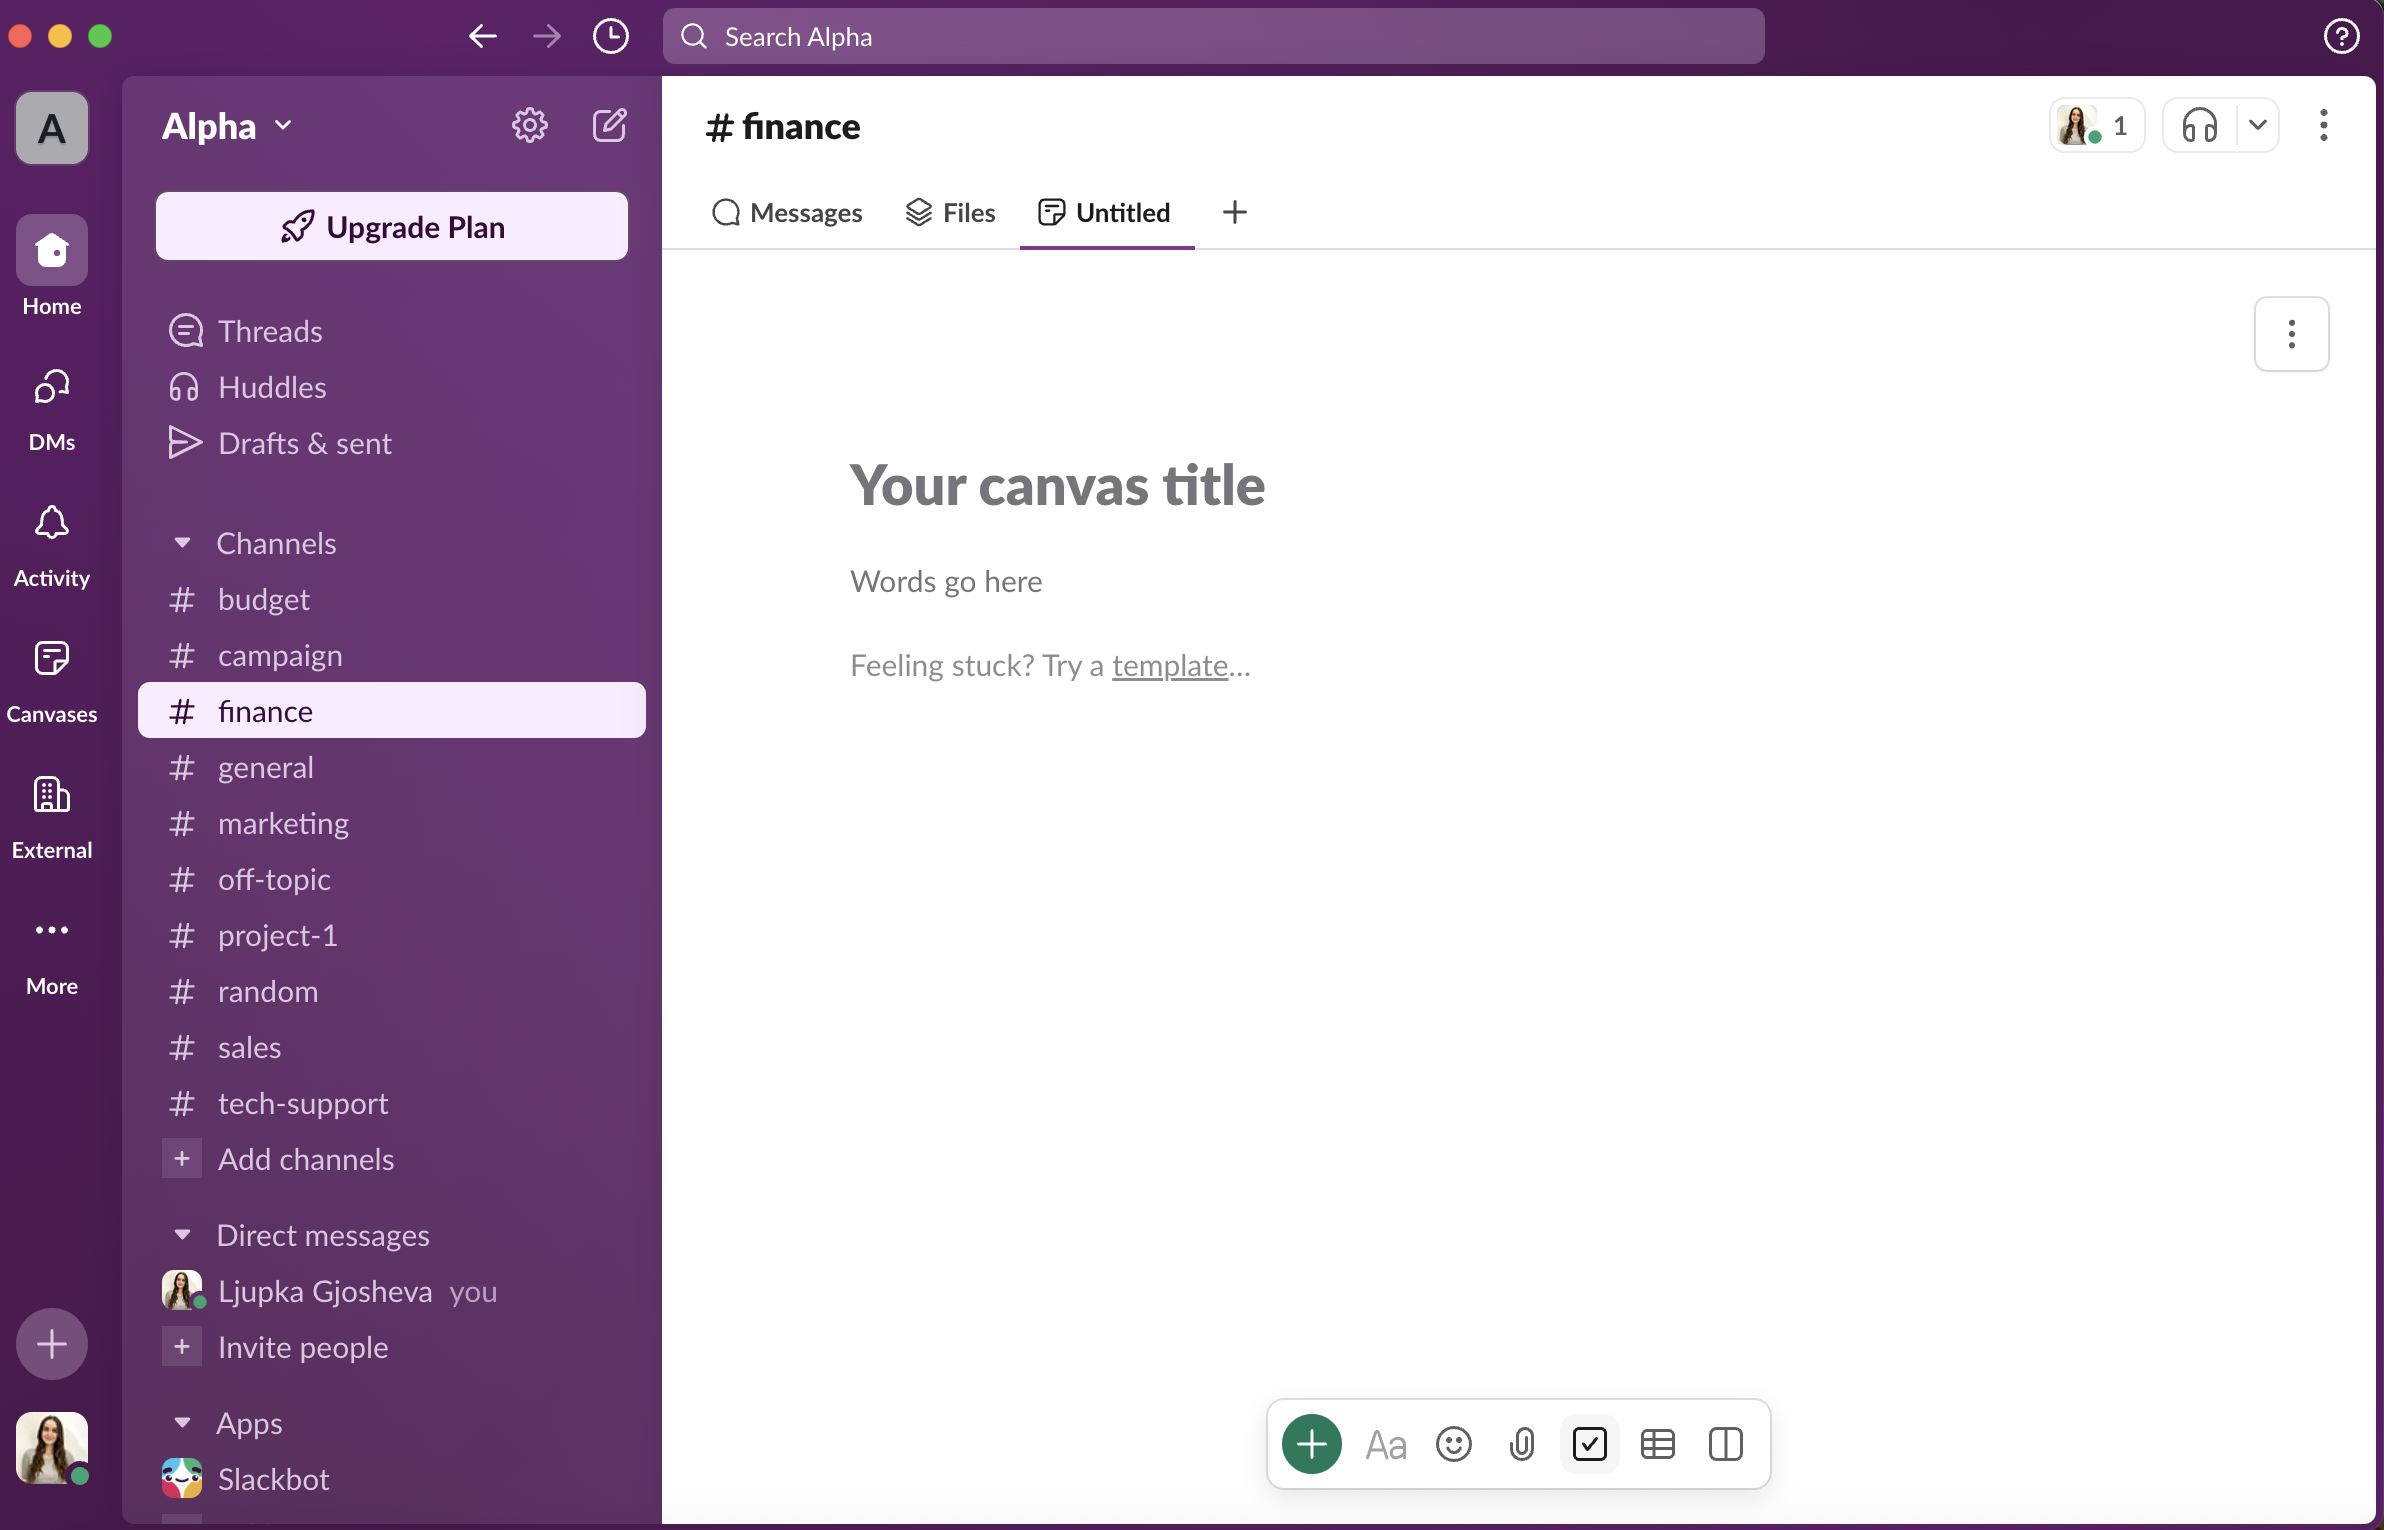Go forward with the right arrow
2384x1530 pixels.
tap(547, 37)
